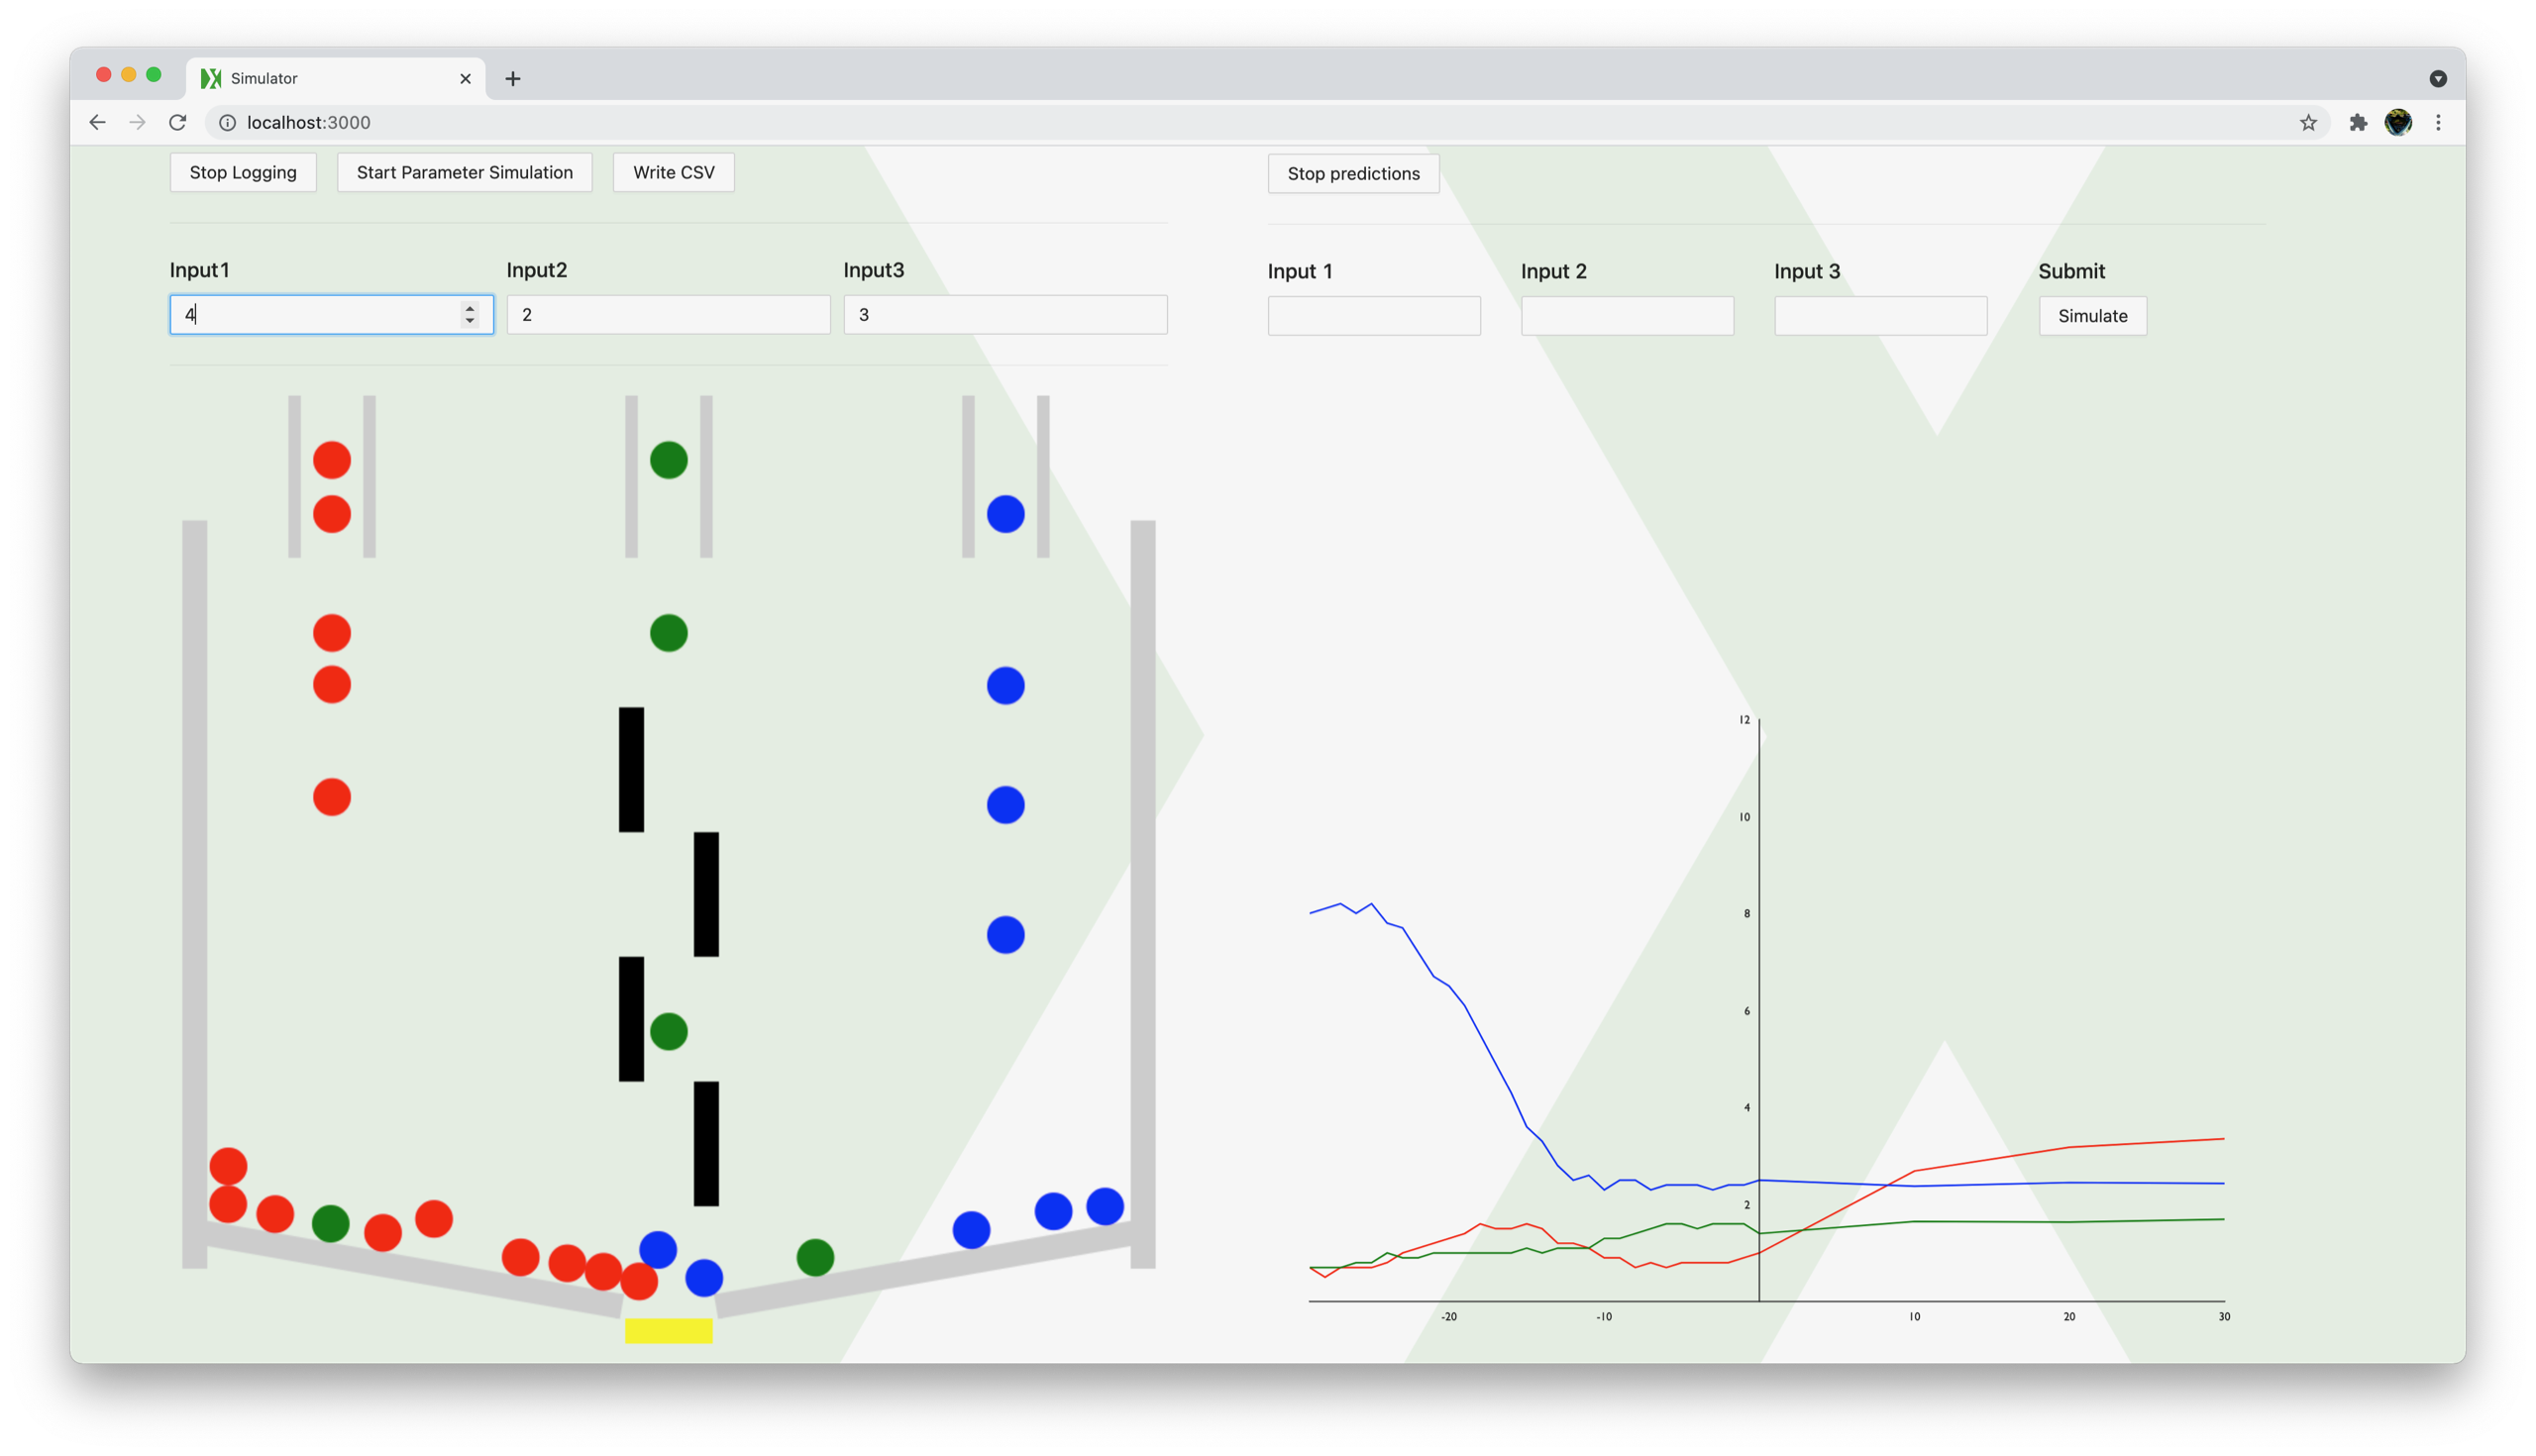Open a new tab with plus icon
The width and height of the screenshot is (2536, 1456).
click(513, 78)
